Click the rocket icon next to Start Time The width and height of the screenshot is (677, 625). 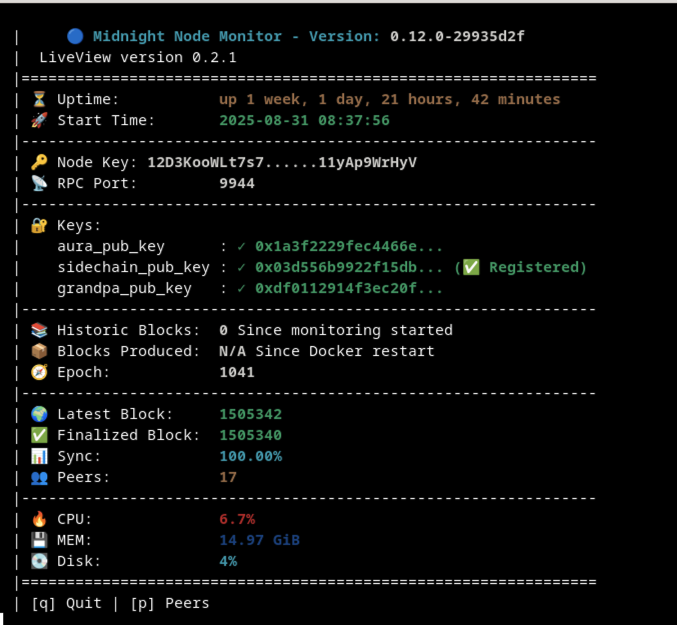click(39, 120)
